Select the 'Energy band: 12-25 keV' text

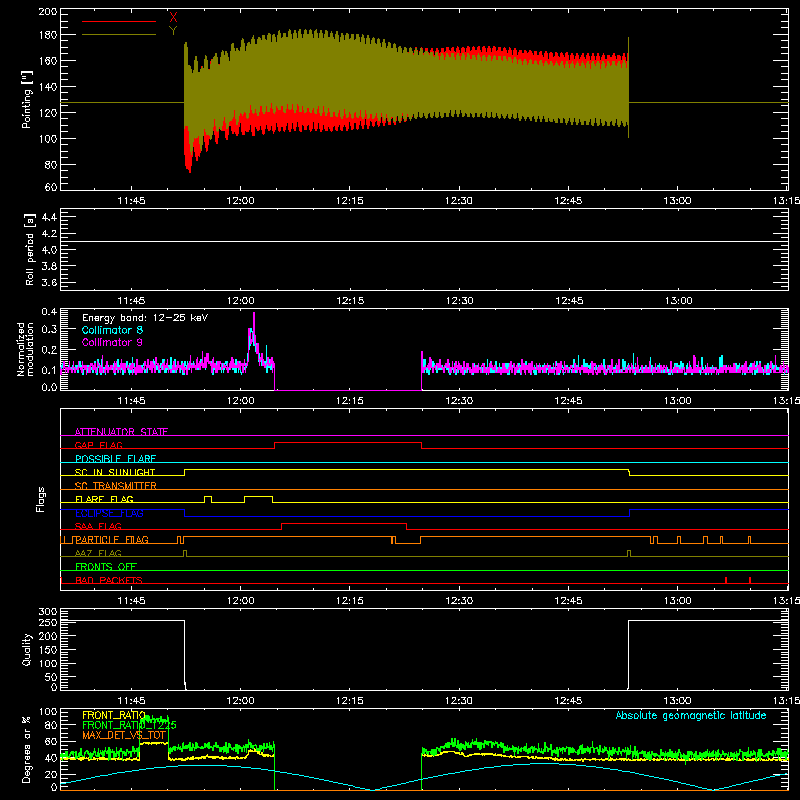coord(145,318)
